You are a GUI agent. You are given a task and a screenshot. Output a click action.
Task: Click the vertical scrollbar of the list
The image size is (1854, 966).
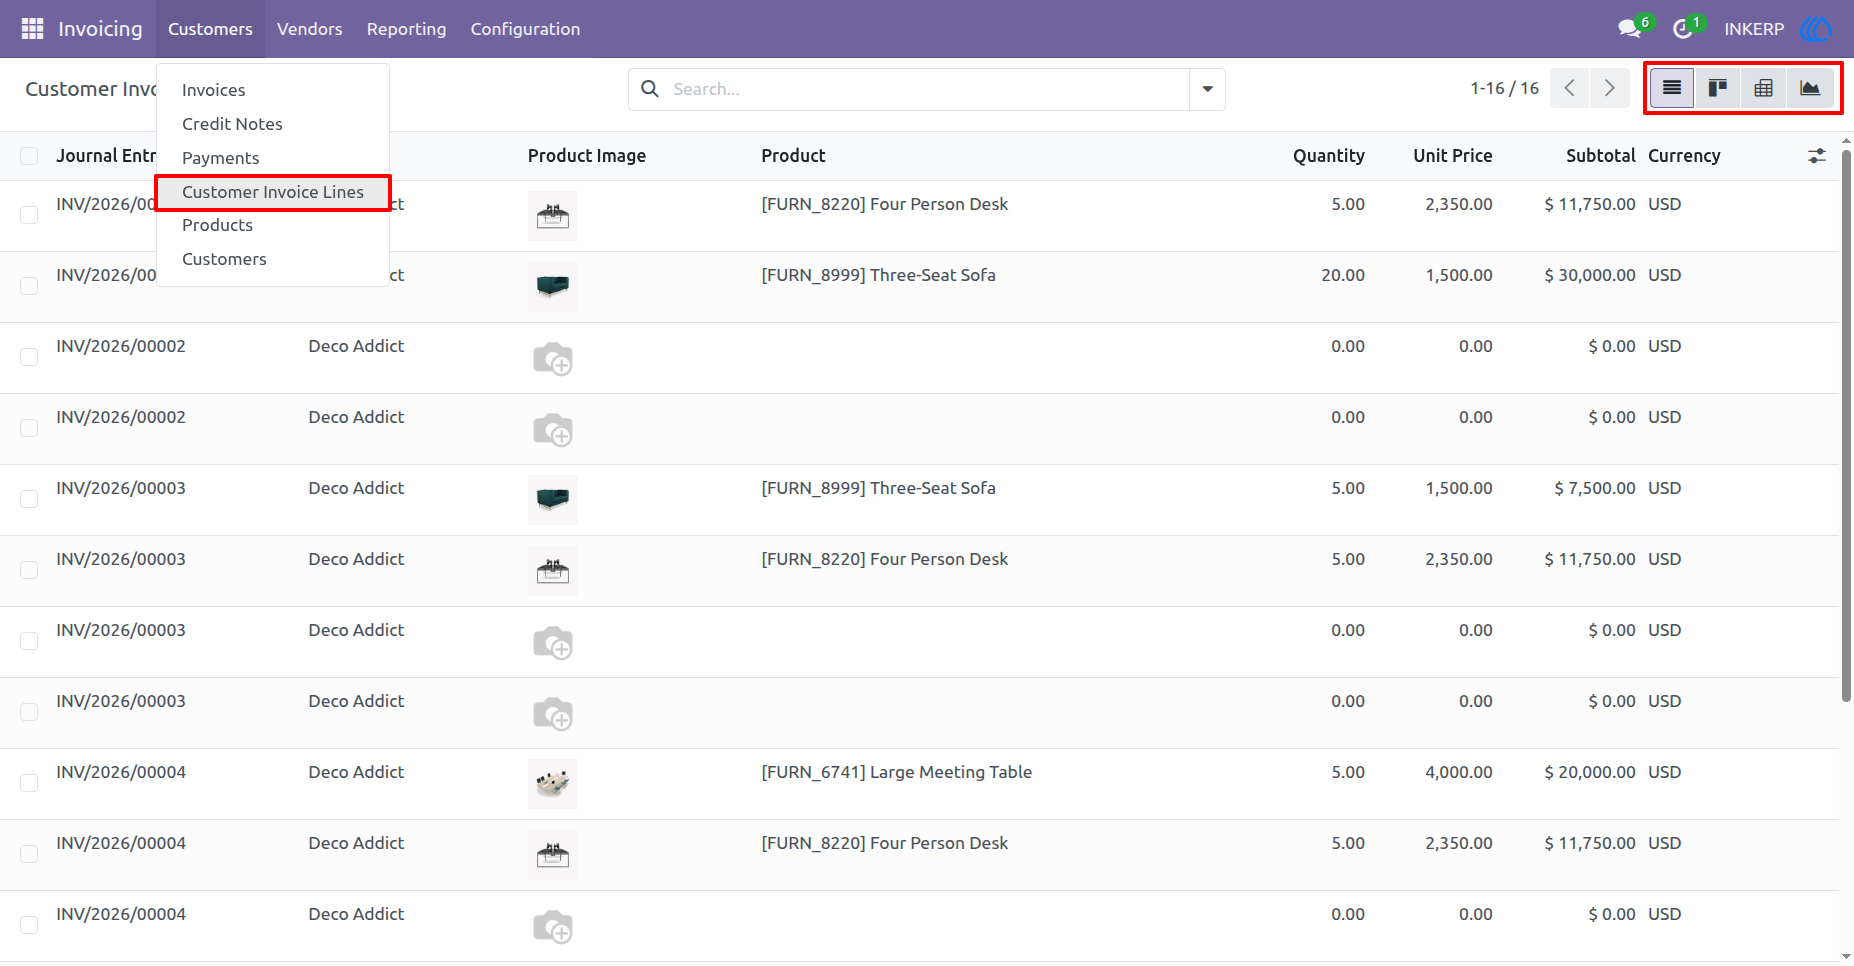click(x=1846, y=426)
